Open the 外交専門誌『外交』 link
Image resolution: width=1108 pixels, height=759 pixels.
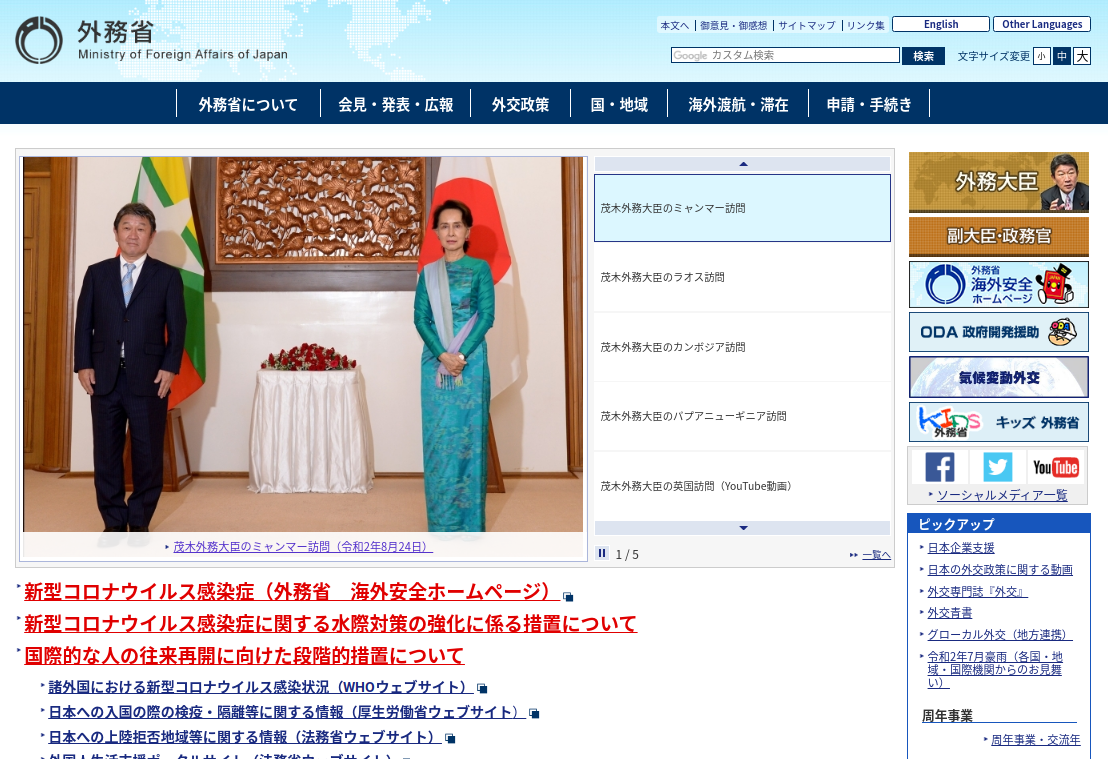point(977,592)
